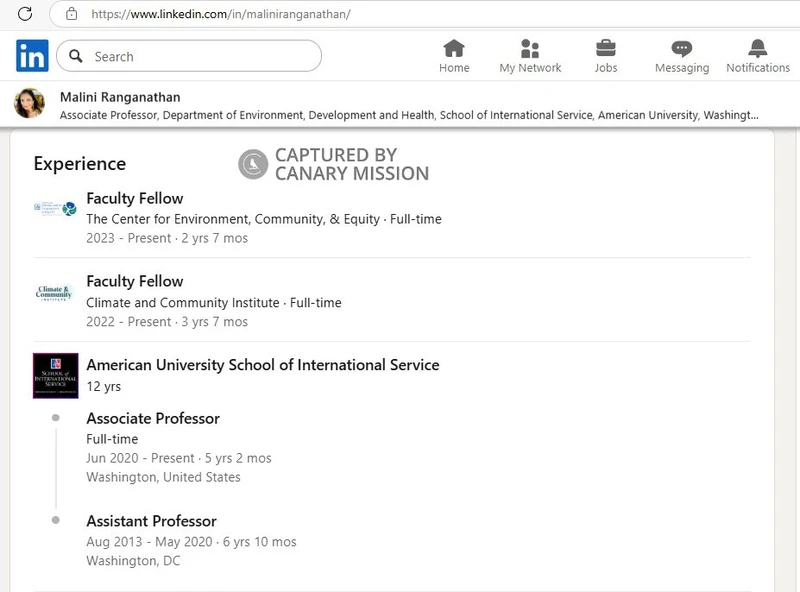The width and height of the screenshot is (800, 592).
Task: Click the magnifier icon in Search box
Action: click(76, 56)
